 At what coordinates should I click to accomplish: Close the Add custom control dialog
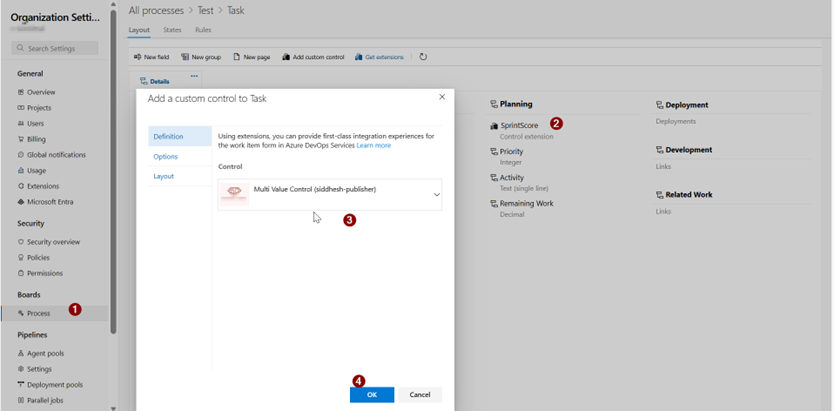click(x=441, y=97)
